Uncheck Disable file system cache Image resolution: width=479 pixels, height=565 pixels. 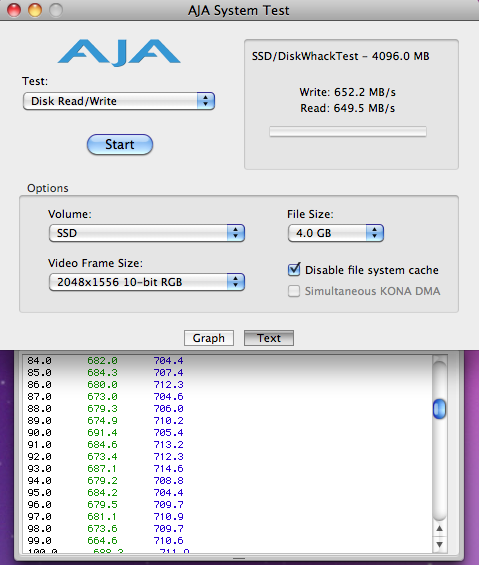click(294, 270)
